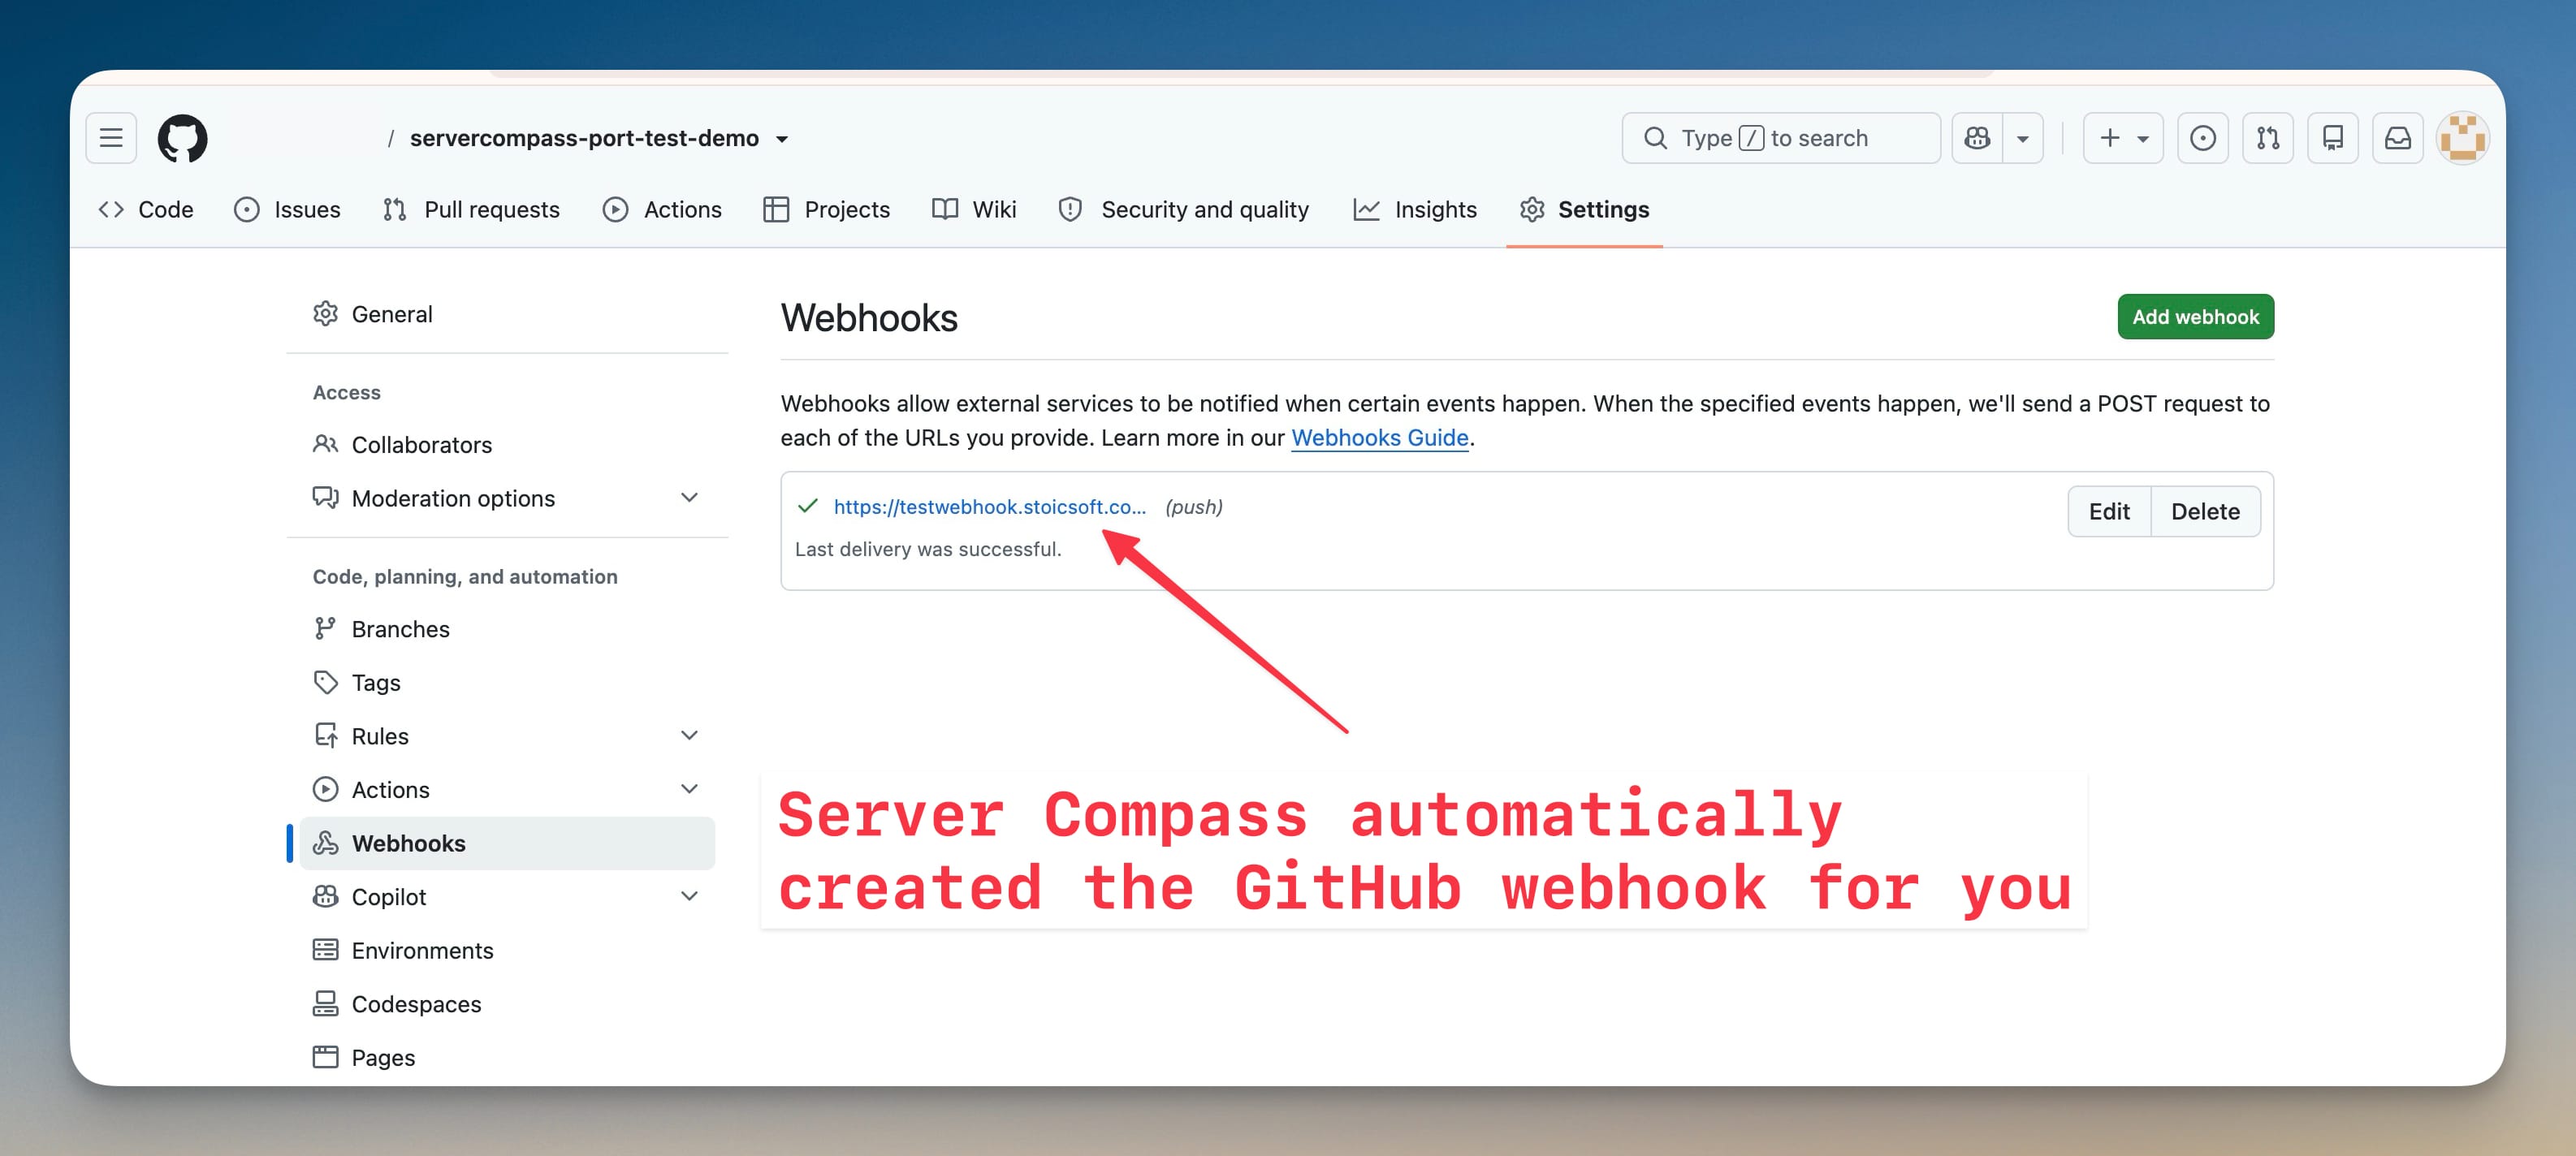Click the Pages browser icon

click(325, 1057)
